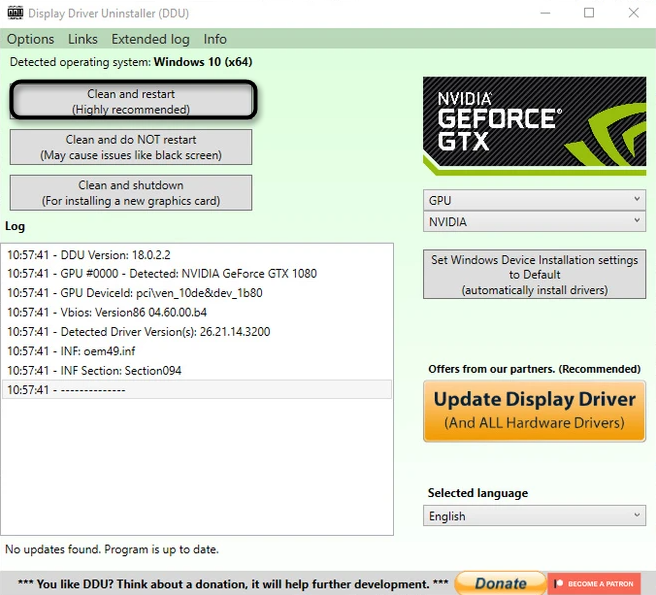This screenshot has width=656, height=595.
Task: Maximize the DDU window
Action: [x=589, y=13]
